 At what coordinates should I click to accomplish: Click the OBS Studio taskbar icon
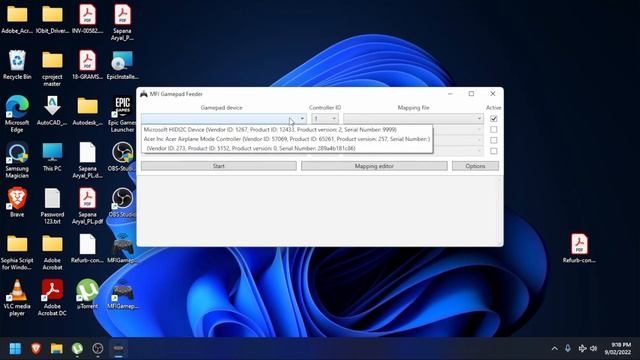point(98,348)
